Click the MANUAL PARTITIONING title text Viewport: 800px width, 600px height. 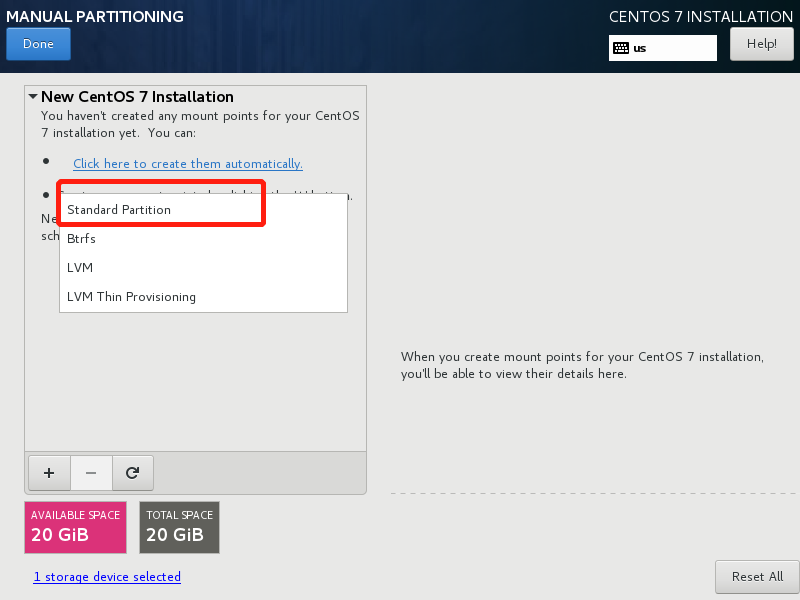(x=95, y=16)
